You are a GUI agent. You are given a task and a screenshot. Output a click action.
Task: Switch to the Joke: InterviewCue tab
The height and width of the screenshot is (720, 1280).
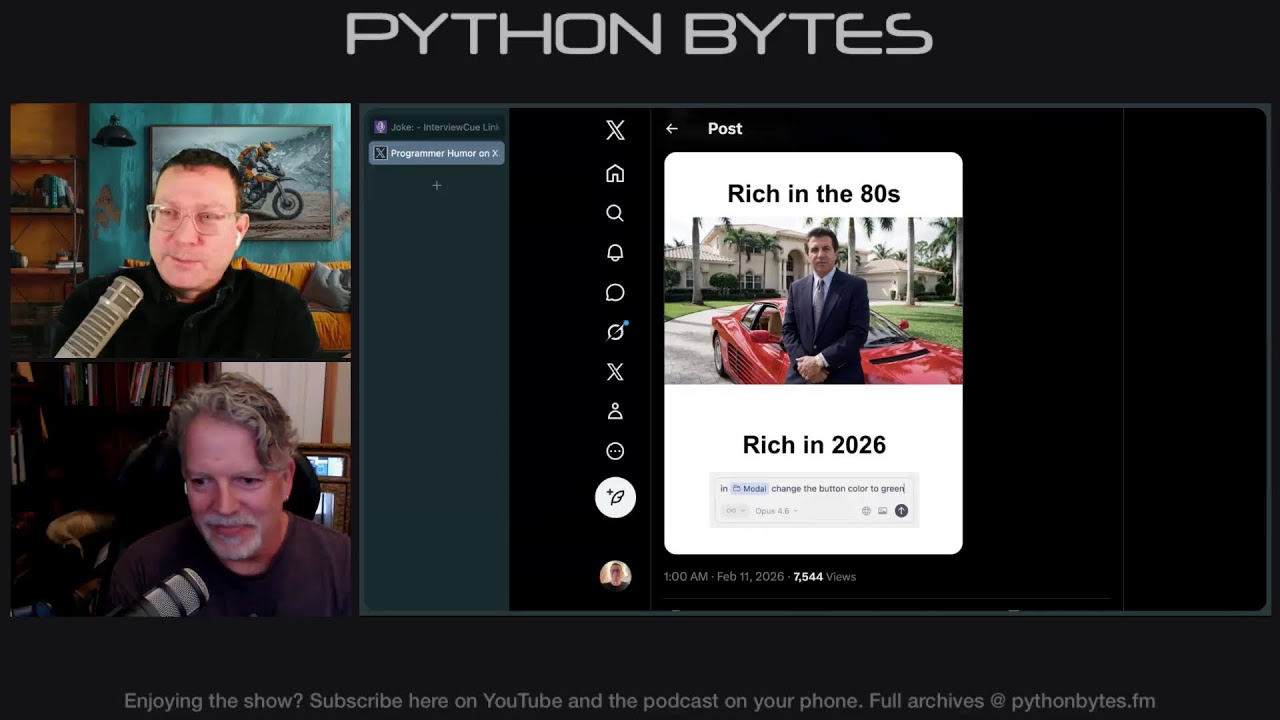click(x=436, y=127)
